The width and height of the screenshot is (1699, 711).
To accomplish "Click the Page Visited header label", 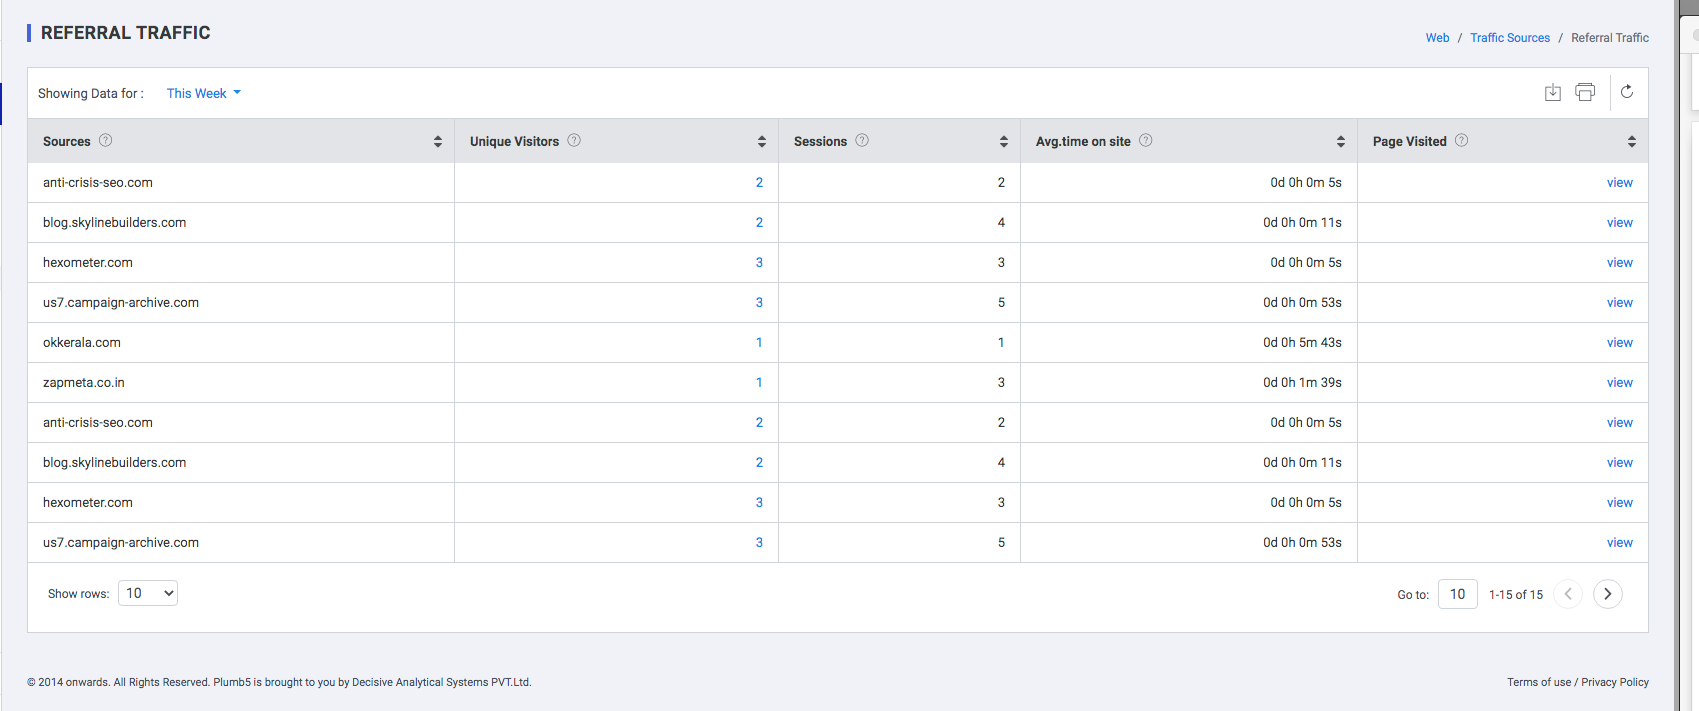I will tap(1410, 142).
